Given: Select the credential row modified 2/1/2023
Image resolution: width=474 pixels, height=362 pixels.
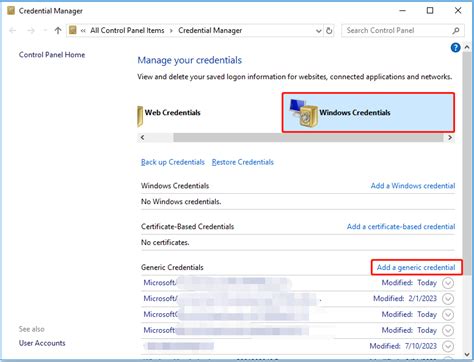Looking at the screenshot, I should [298, 299].
